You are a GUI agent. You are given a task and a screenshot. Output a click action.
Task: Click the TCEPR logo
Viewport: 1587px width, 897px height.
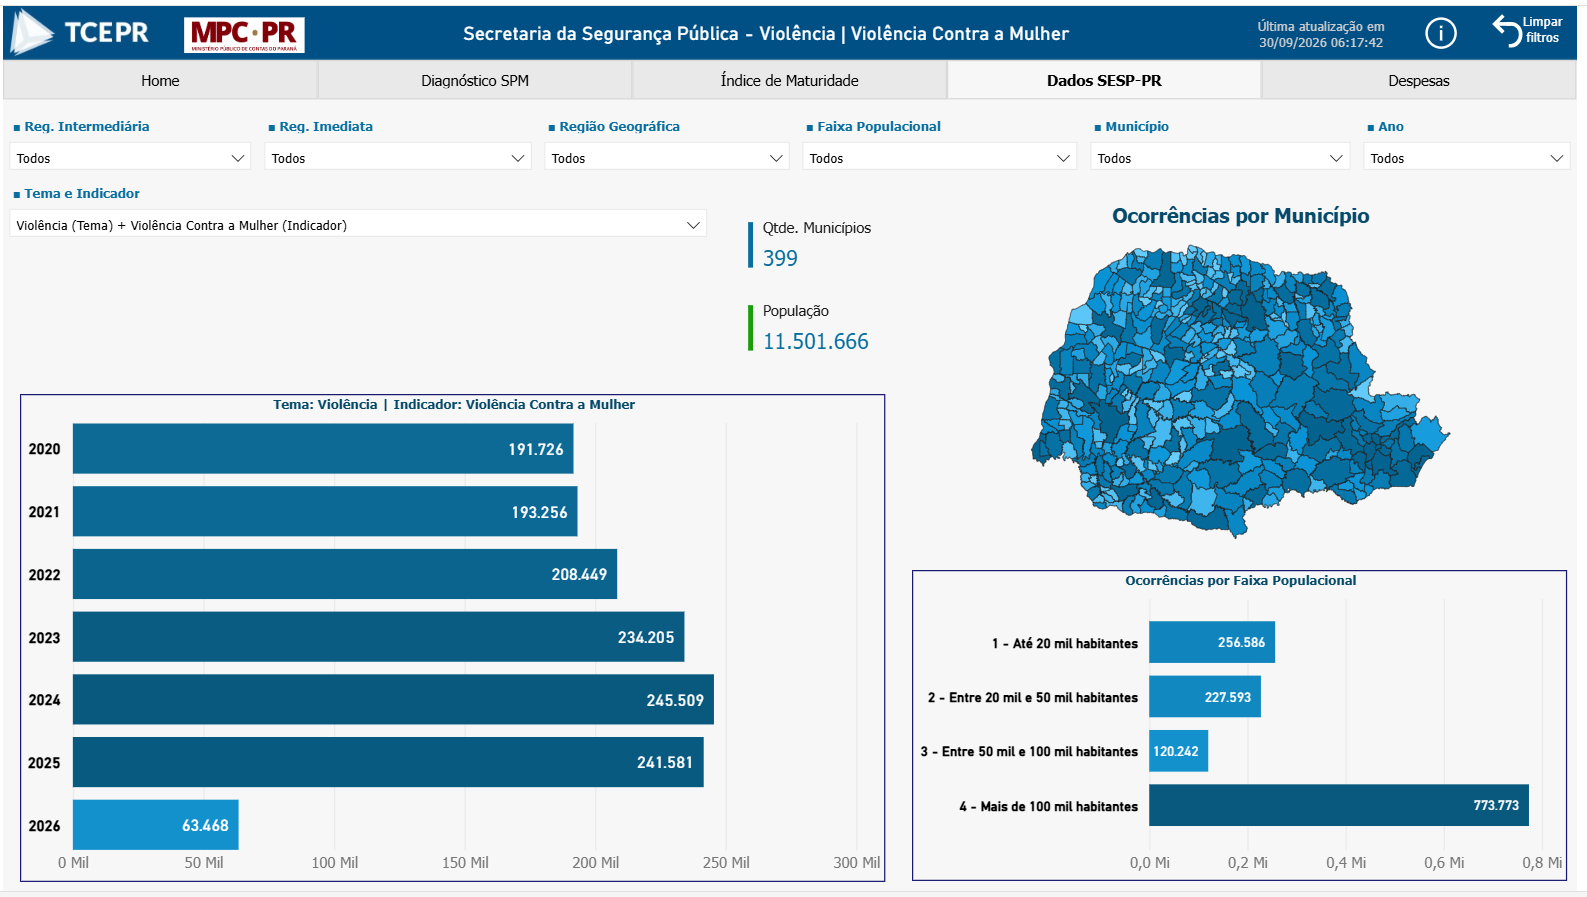click(x=80, y=33)
